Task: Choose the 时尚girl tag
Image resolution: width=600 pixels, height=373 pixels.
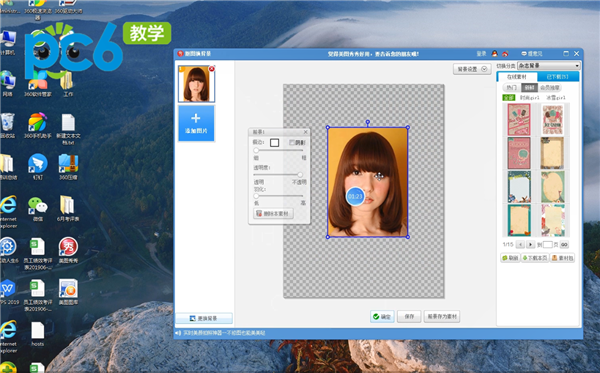Action: pyautogui.click(x=530, y=98)
